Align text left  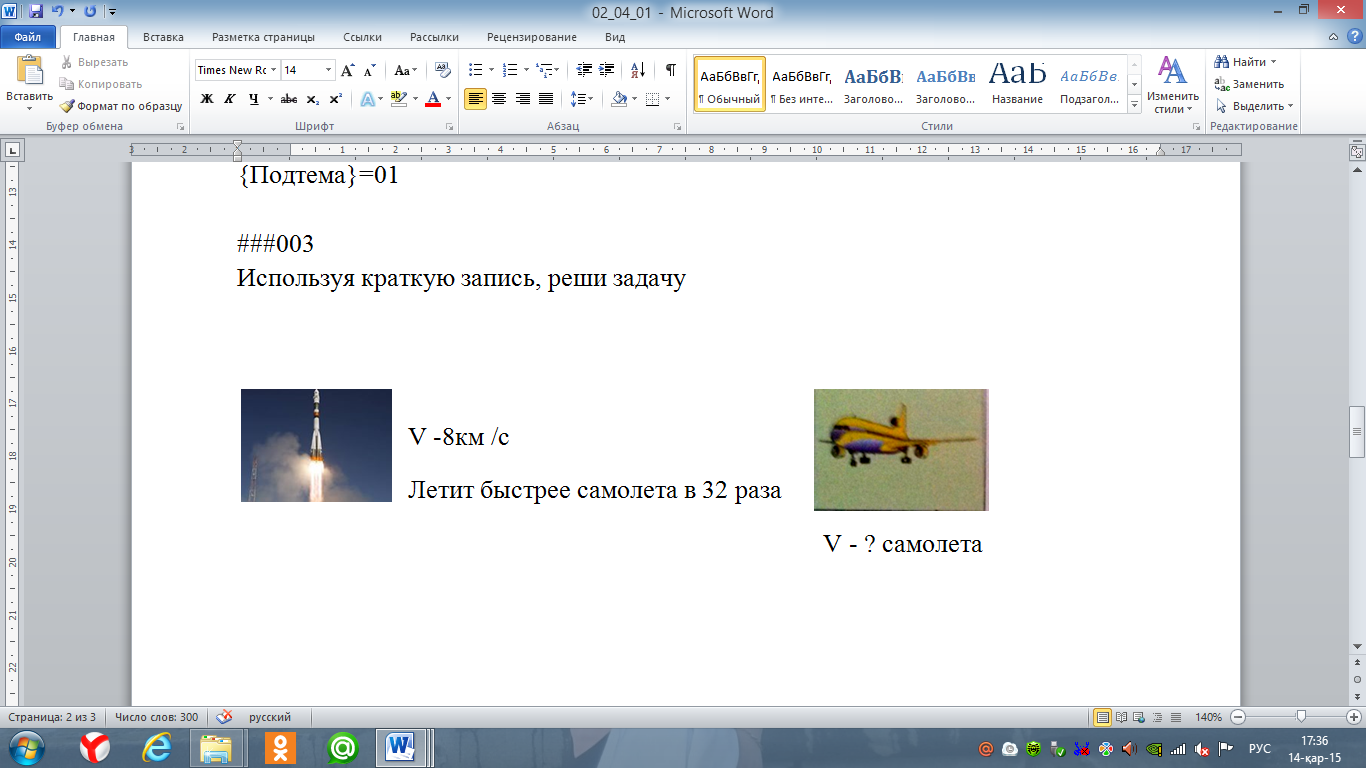[475, 98]
